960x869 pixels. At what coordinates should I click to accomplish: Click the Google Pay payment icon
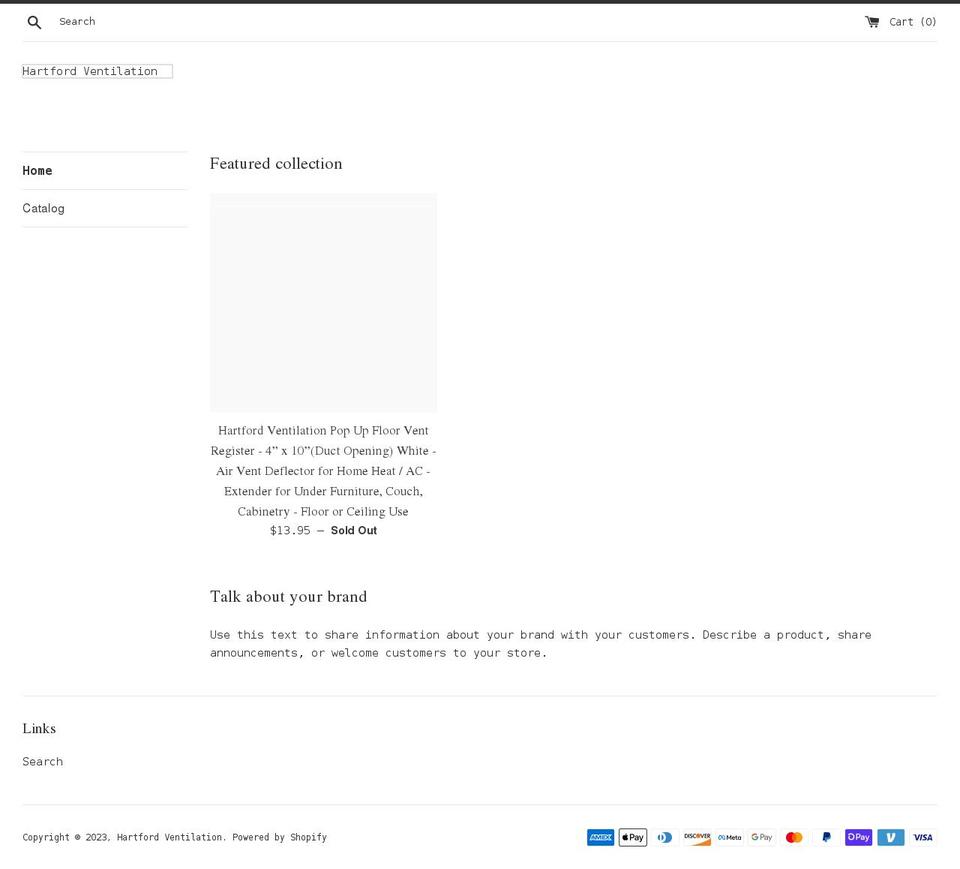click(761, 837)
